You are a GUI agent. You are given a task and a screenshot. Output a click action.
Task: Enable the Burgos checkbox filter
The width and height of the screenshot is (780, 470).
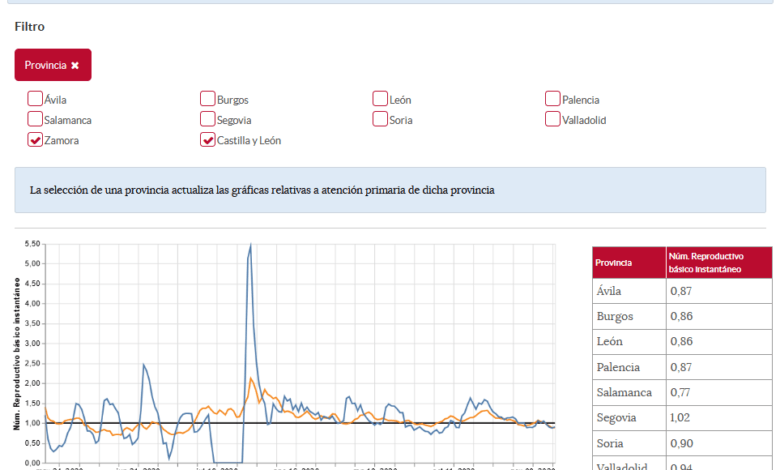208,99
